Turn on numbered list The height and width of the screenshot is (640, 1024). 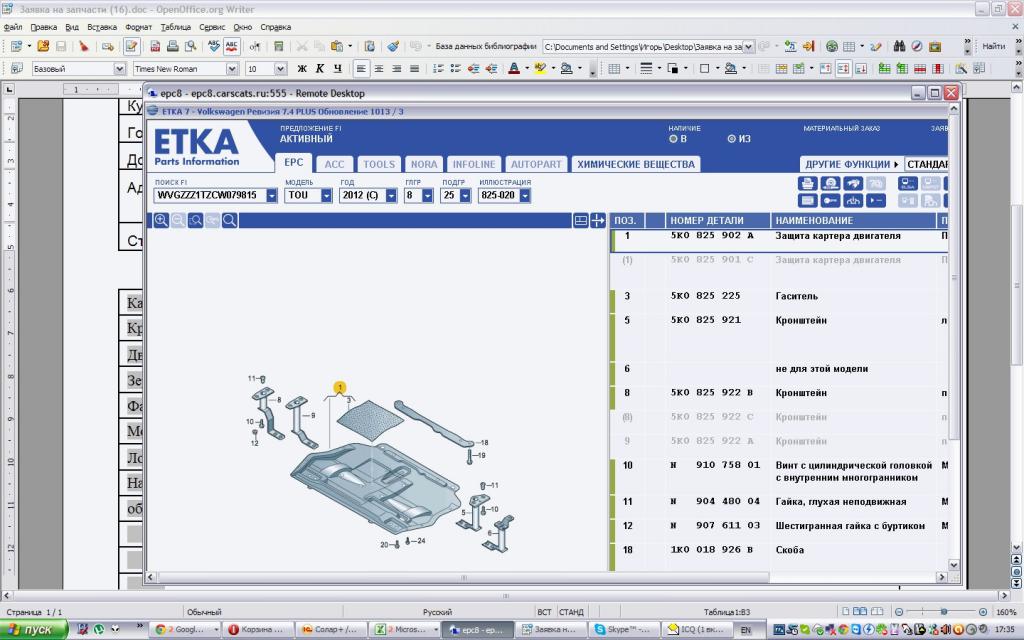point(438,69)
